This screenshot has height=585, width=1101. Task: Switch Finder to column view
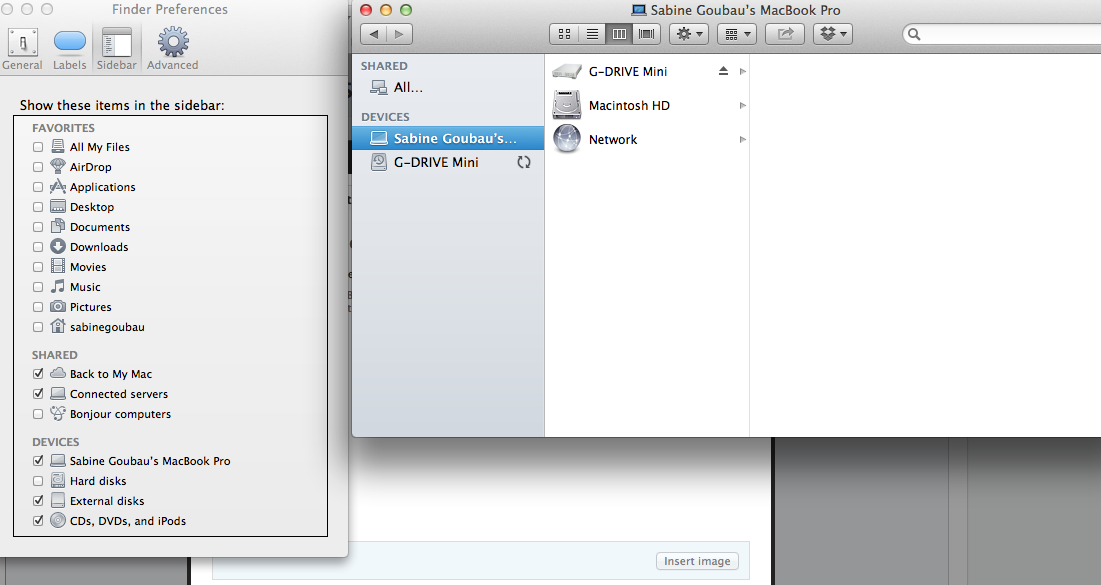619,34
